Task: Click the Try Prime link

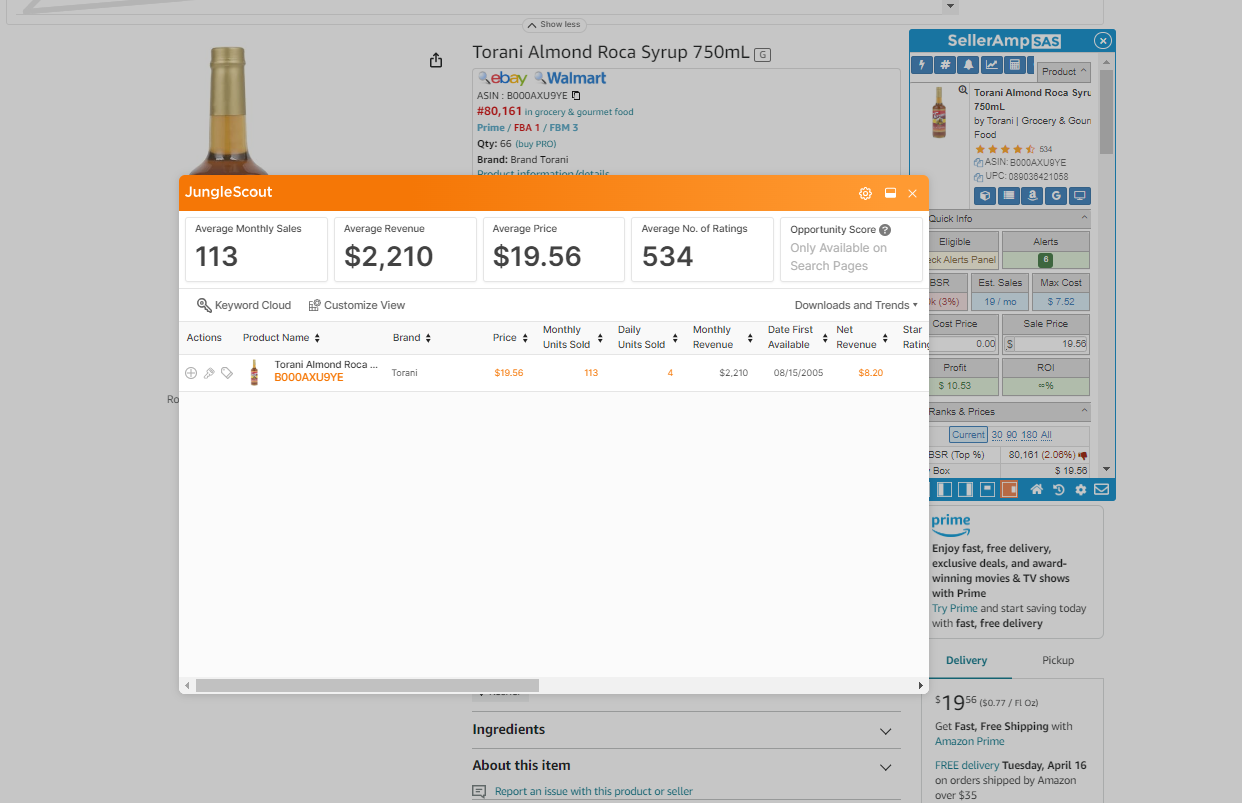Action: click(954, 608)
